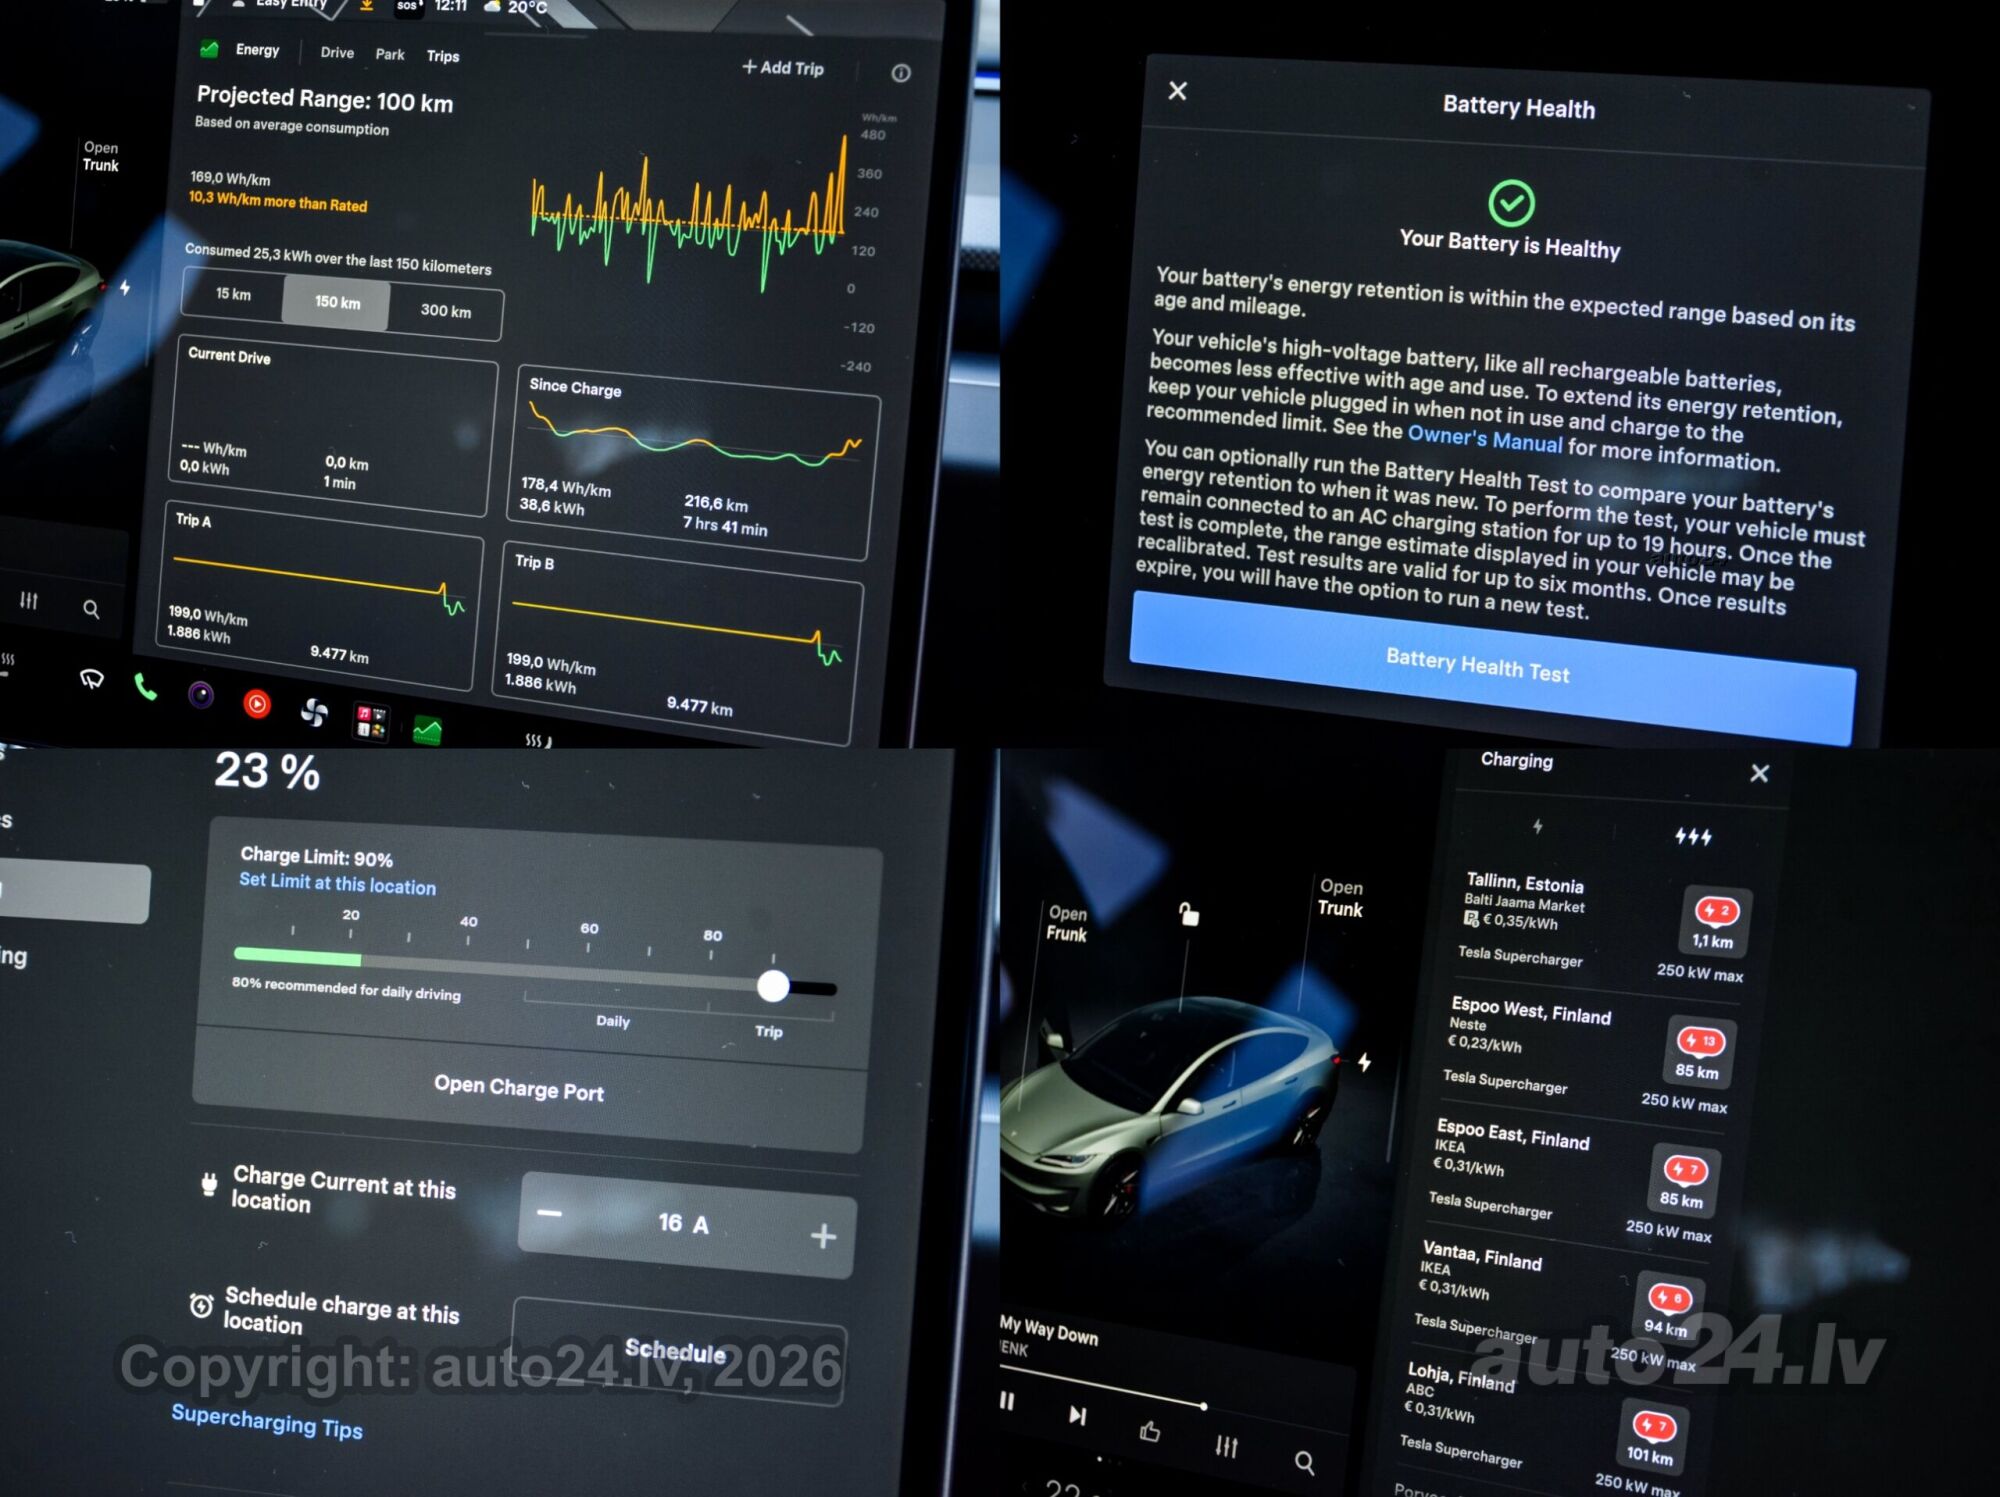Open the equalizer icon in music player
Image resolution: width=2000 pixels, height=1497 pixels.
[1227, 1446]
